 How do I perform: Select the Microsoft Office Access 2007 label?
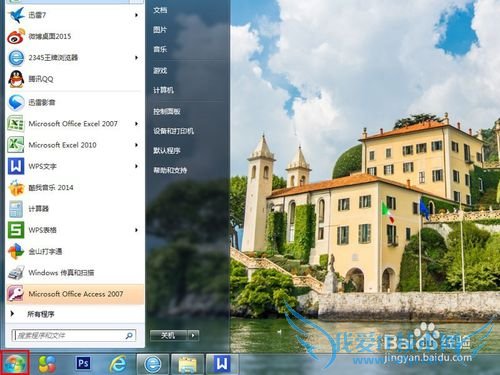pyautogui.click(x=76, y=294)
